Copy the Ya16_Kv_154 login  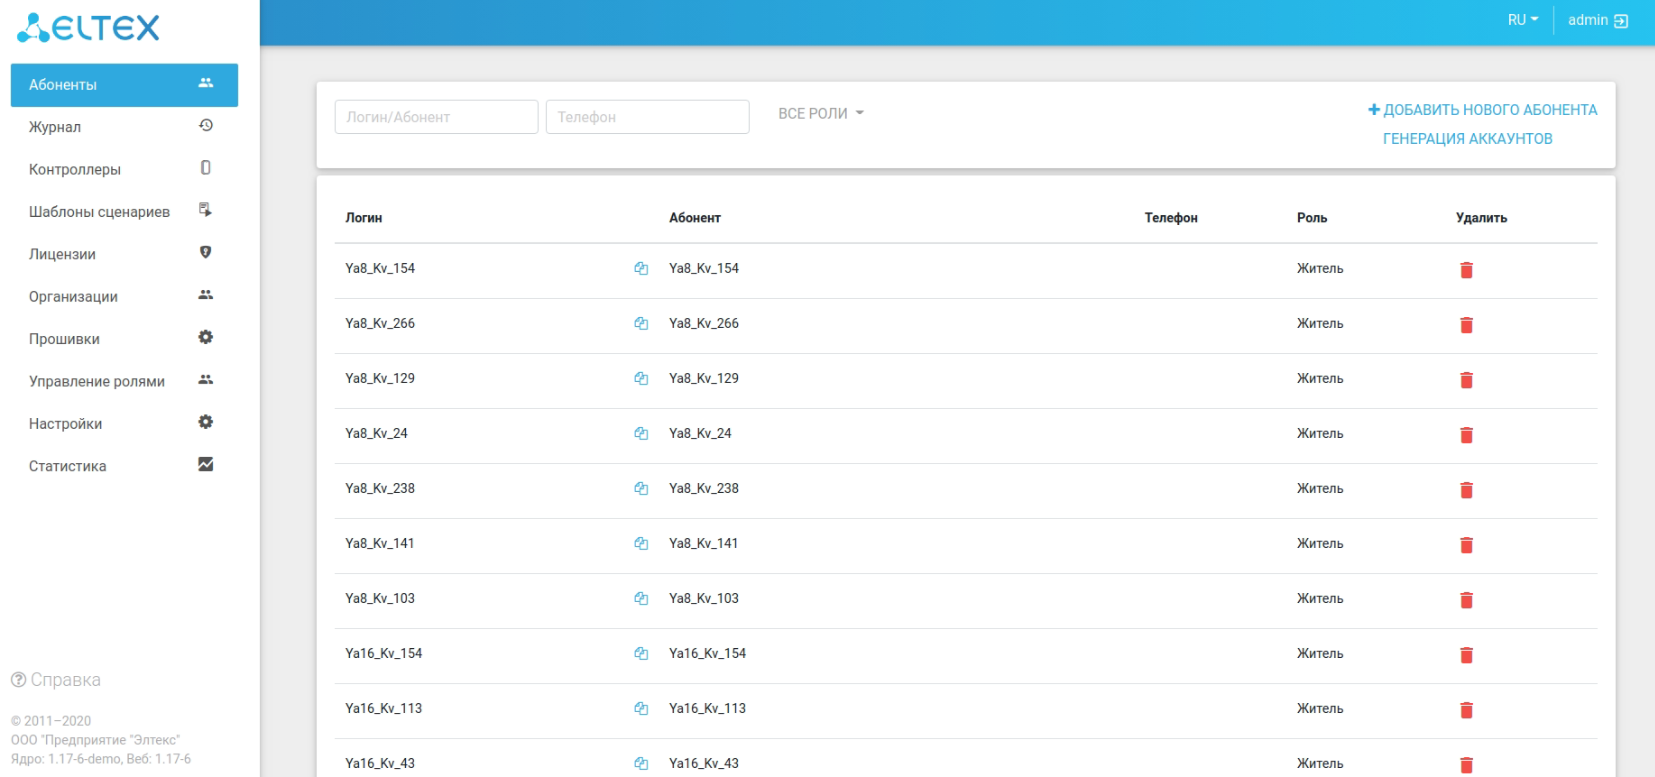pyautogui.click(x=641, y=654)
